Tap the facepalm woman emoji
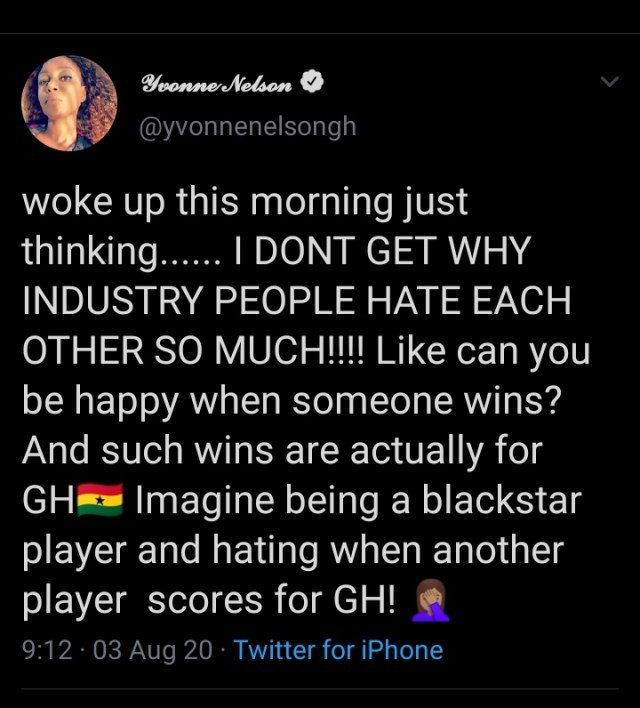 pyautogui.click(x=431, y=600)
